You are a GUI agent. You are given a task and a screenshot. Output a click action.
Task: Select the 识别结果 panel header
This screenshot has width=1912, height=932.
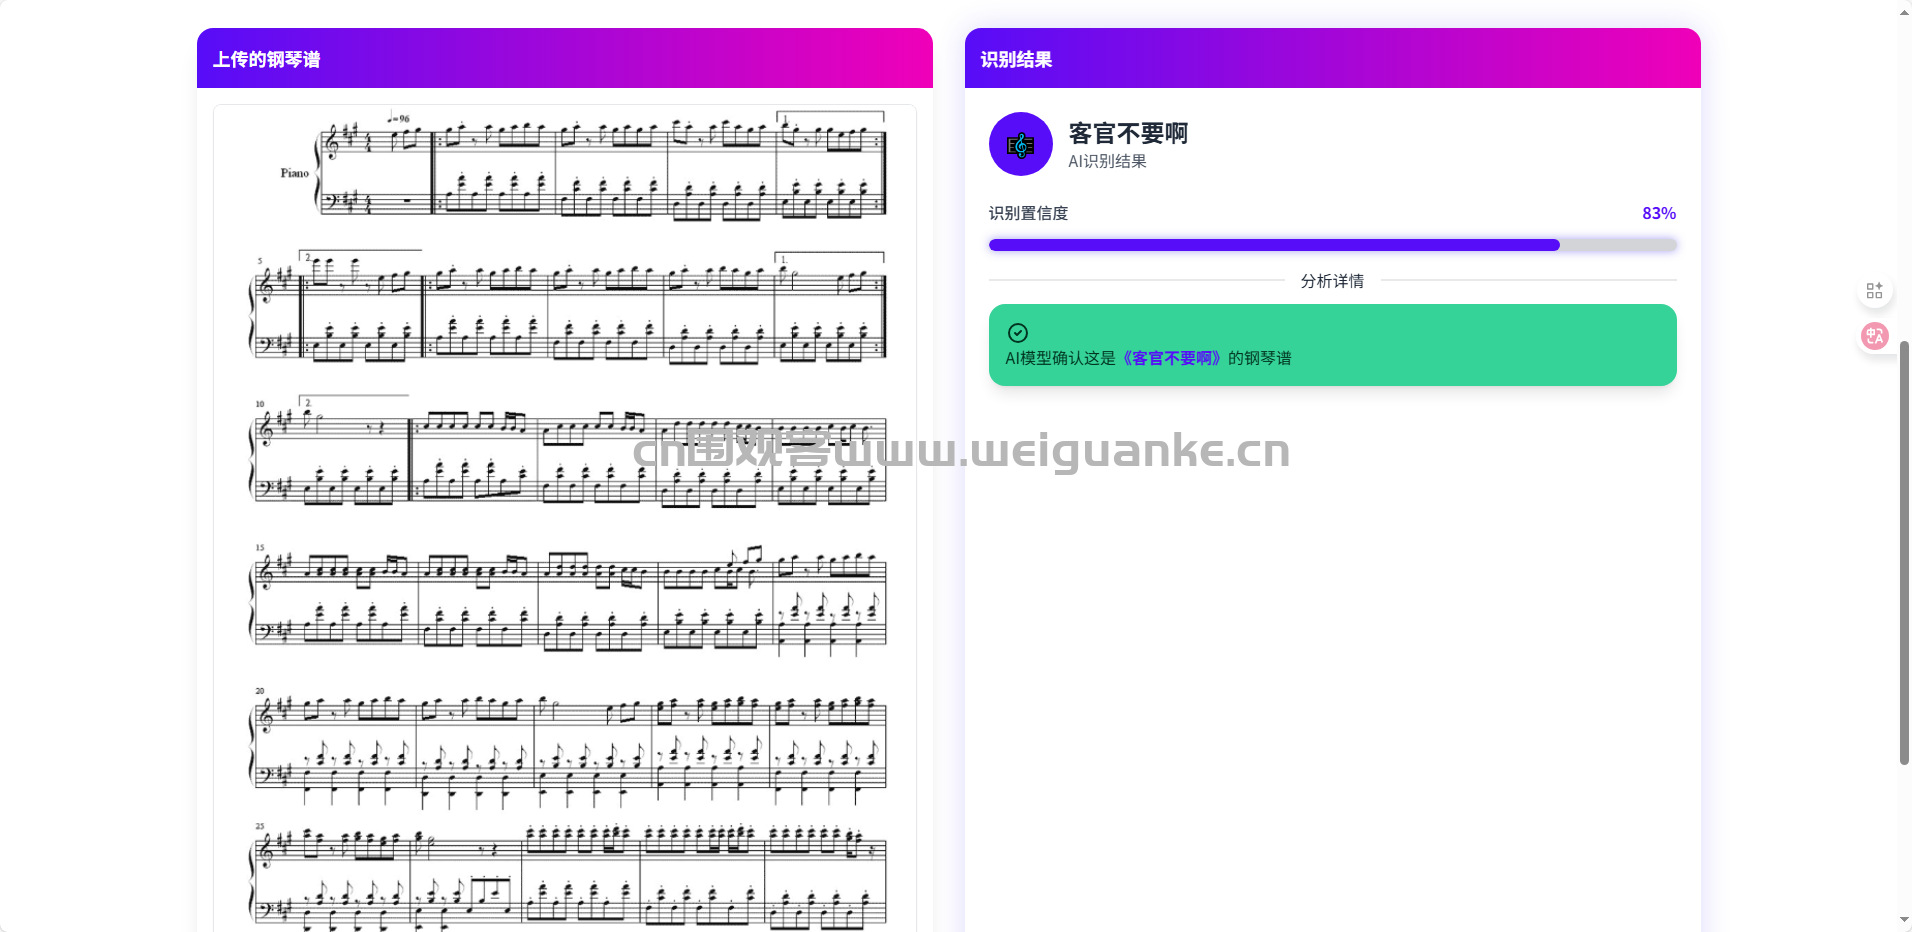(x=1332, y=59)
